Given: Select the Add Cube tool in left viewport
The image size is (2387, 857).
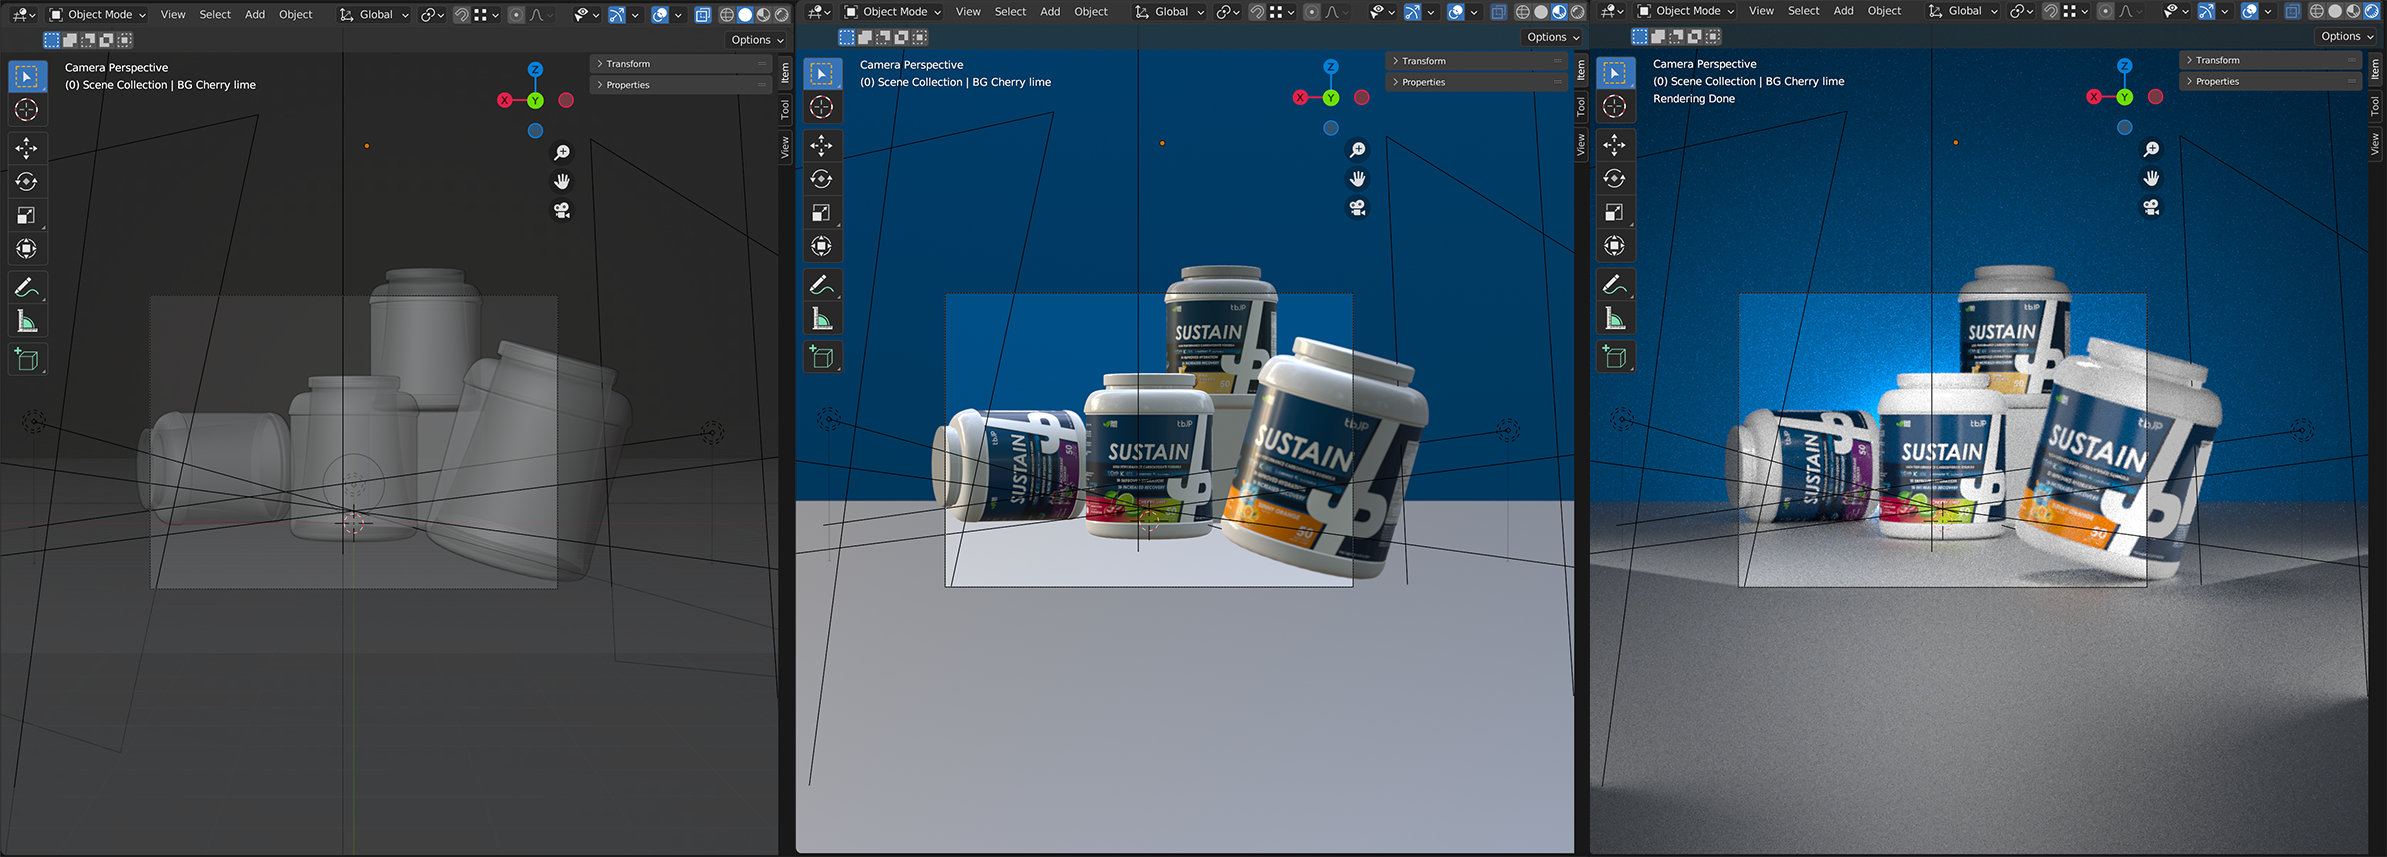Looking at the screenshot, I should click(x=27, y=360).
